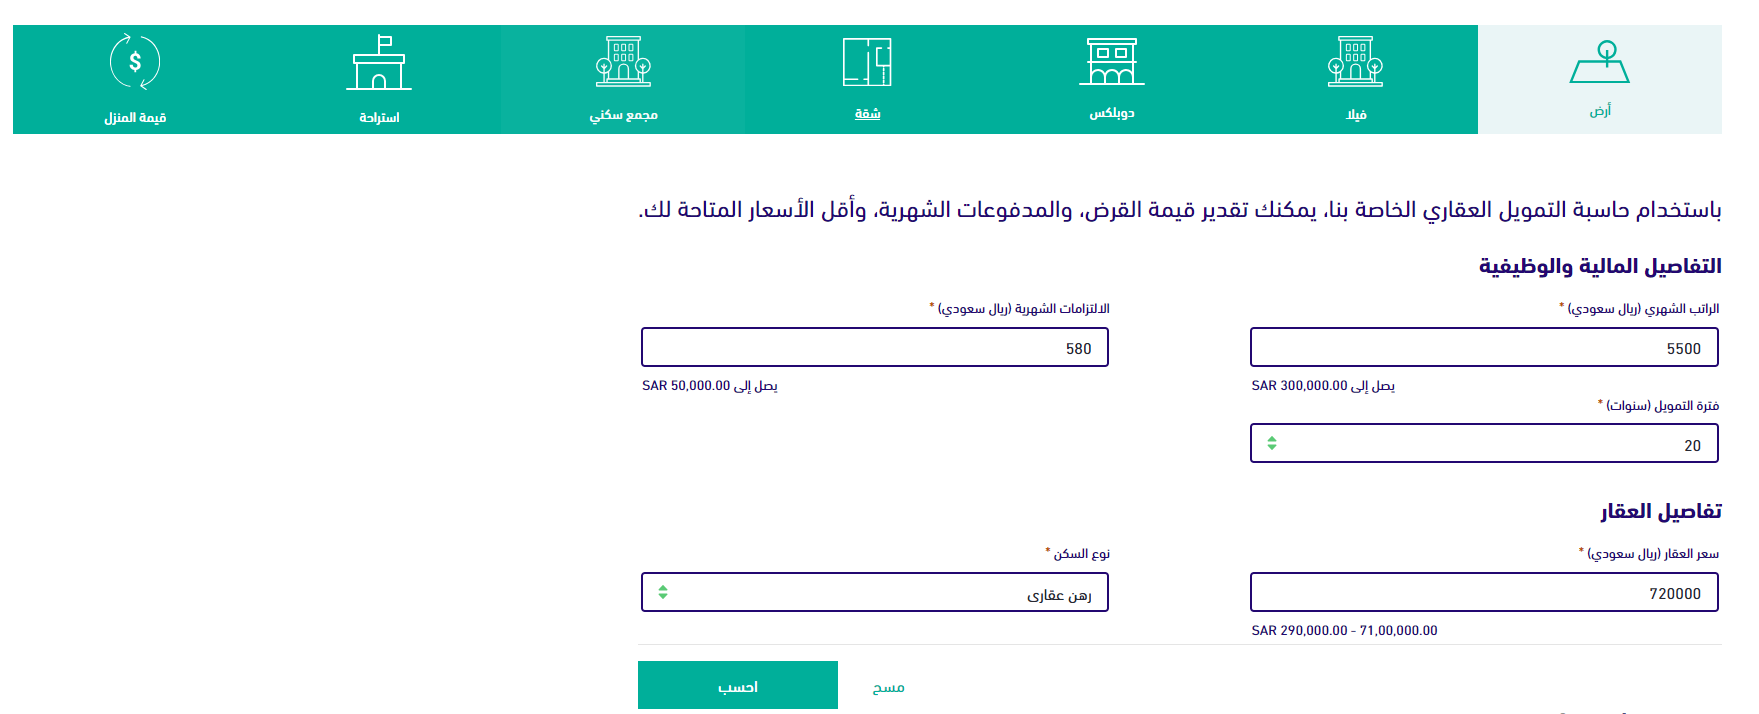Switch to the شقة tab label
Image resolution: width=1759 pixels, height=714 pixels.
867,114
